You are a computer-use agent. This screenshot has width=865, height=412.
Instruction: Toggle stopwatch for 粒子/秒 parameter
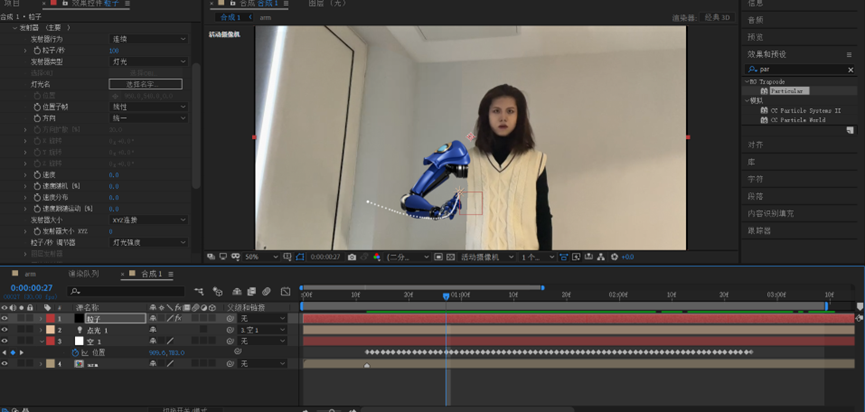pyautogui.click(x=37, y=50)
